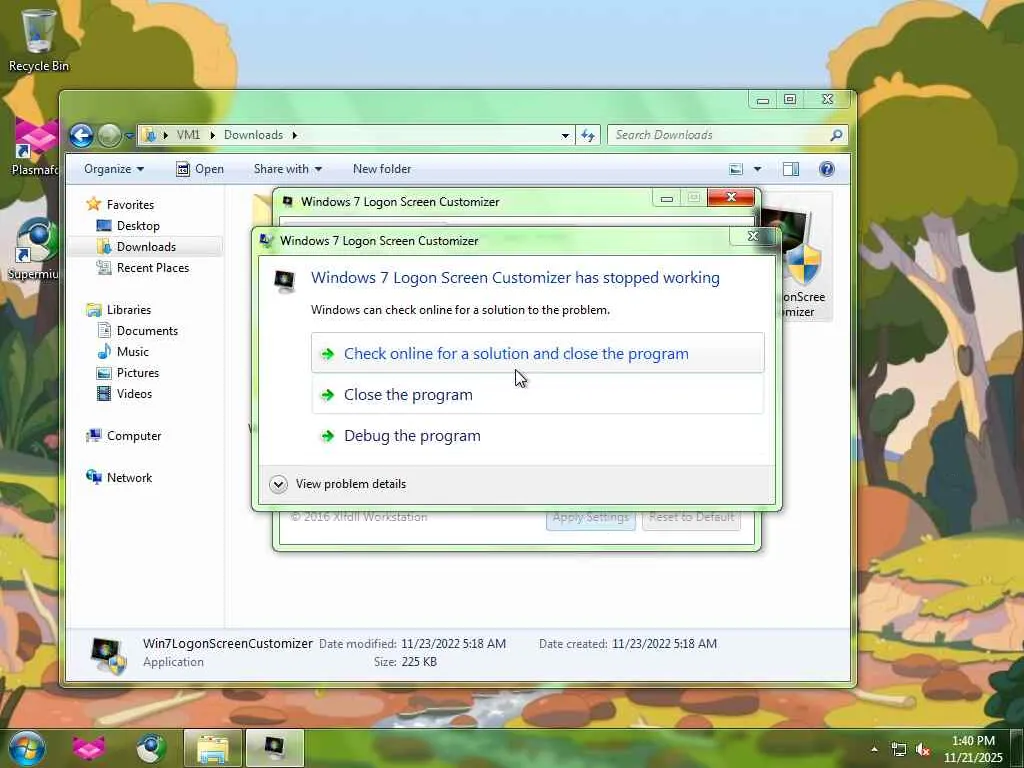Screen dimensions: 1024x768
Task: Click Apply Settings in the customizer window
Action: point(590,519)
